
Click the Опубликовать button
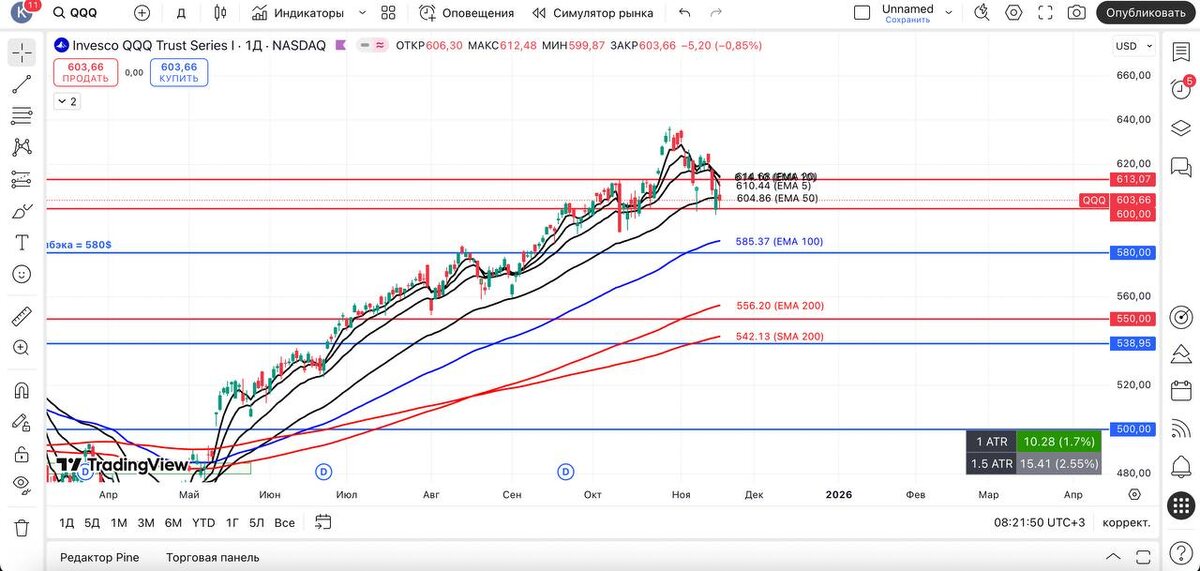(x=1147, y=13)
